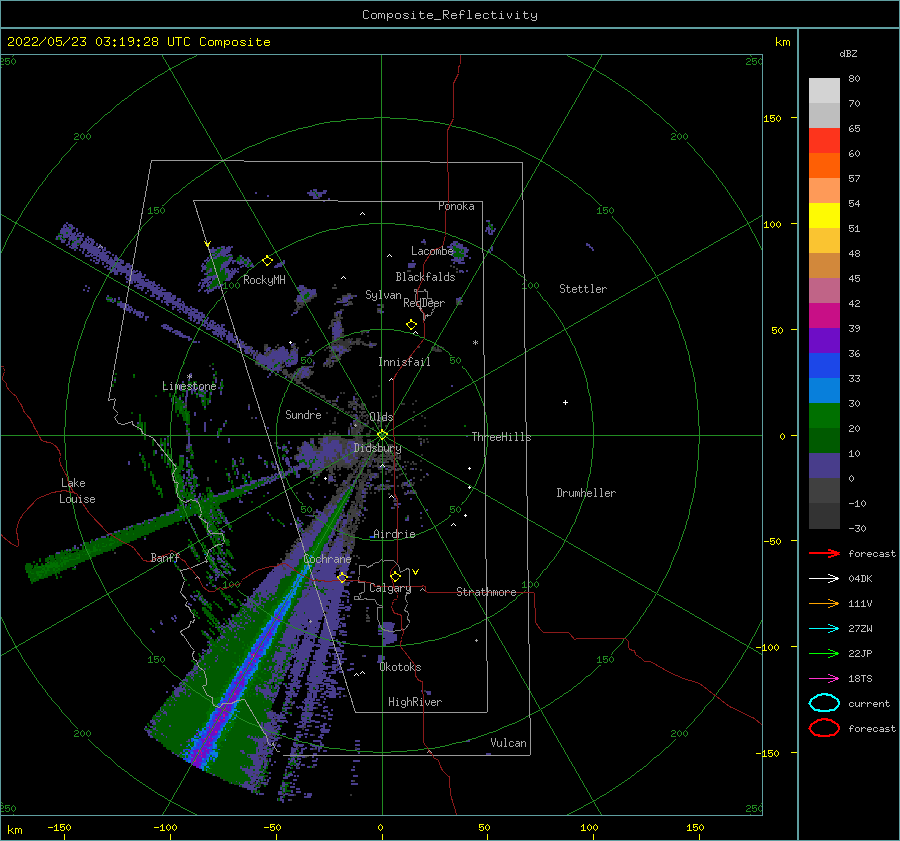Viewport: 900px width, 841px height.
Task: Select the 20 dBZ dark green swatch
Action: click(824, 440)
